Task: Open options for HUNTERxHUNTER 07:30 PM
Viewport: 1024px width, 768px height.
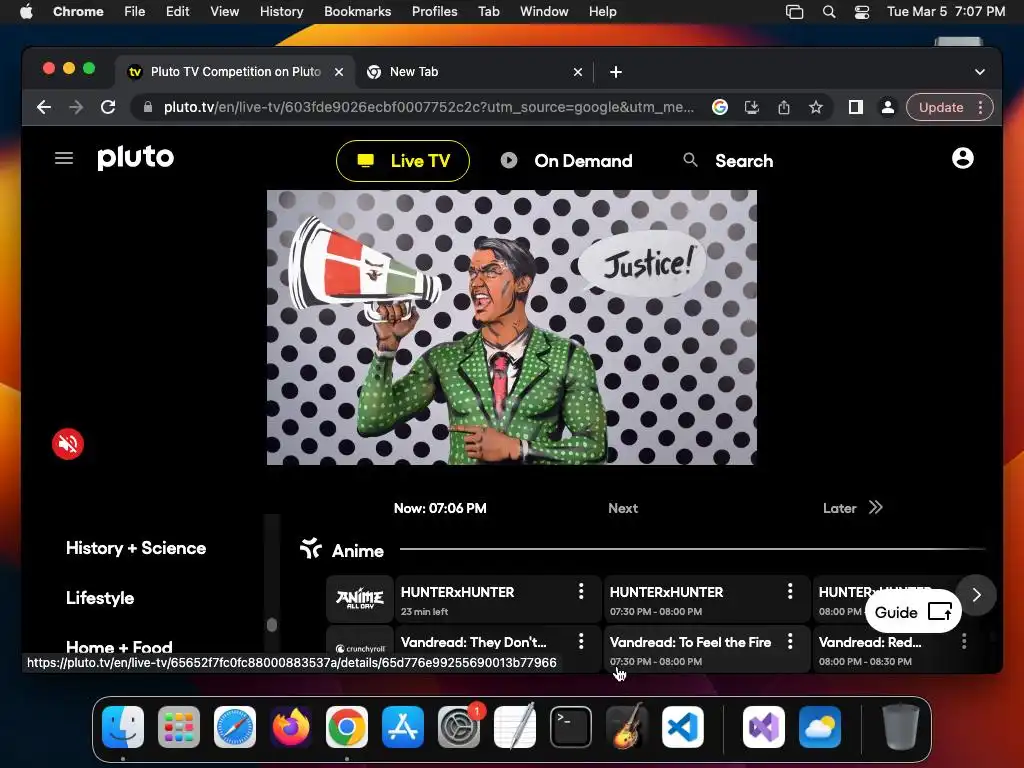Action: [x=790, y=592]
